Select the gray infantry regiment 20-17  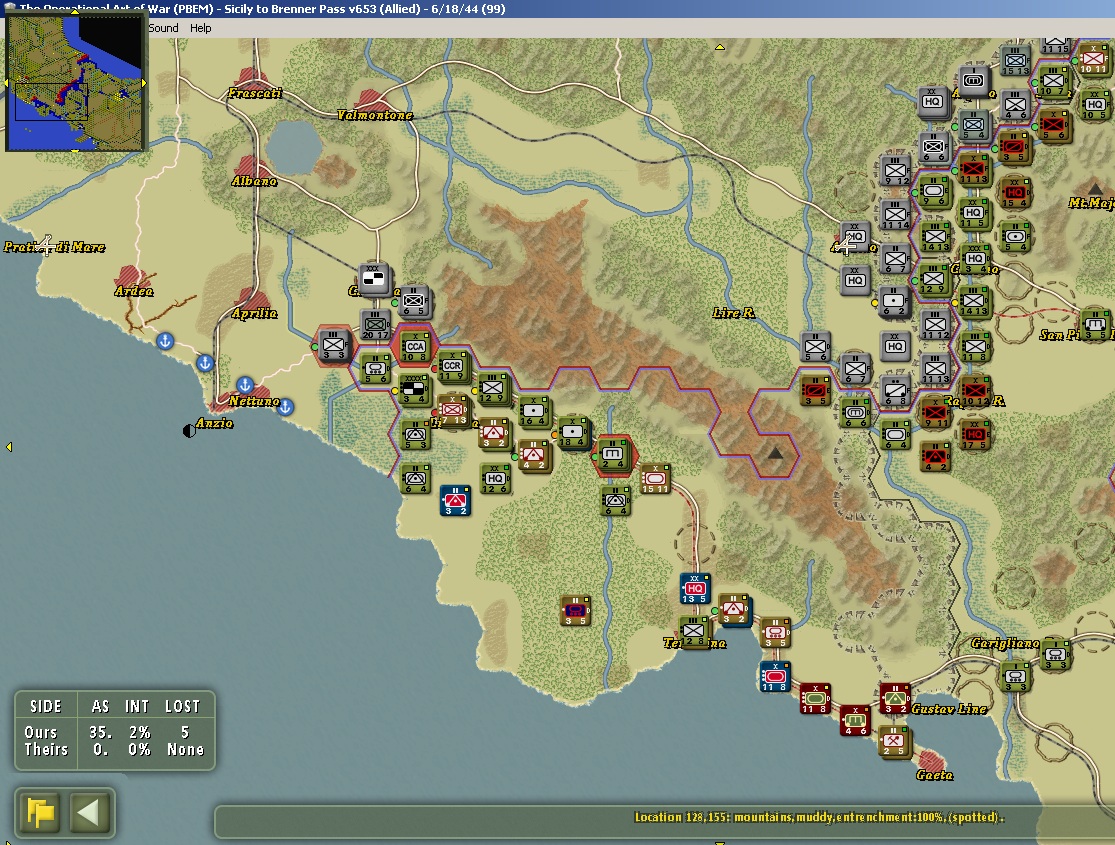coord(375,325)
